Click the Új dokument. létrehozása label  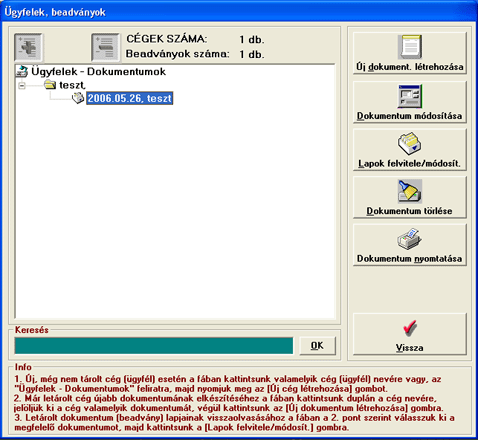coord(410,67)
